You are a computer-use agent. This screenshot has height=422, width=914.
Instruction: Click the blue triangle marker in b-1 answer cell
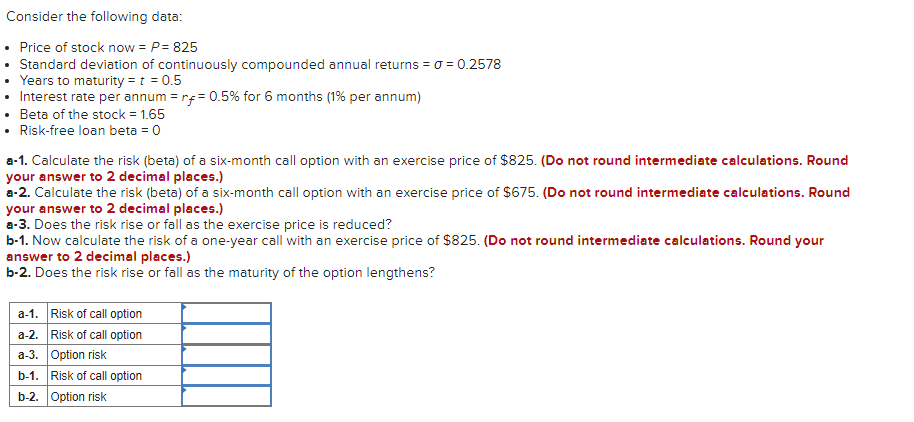coord(184,369)
